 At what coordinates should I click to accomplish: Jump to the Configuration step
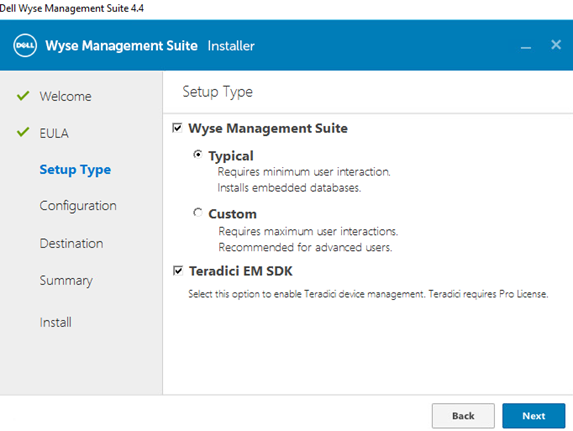tap(78, 206)
